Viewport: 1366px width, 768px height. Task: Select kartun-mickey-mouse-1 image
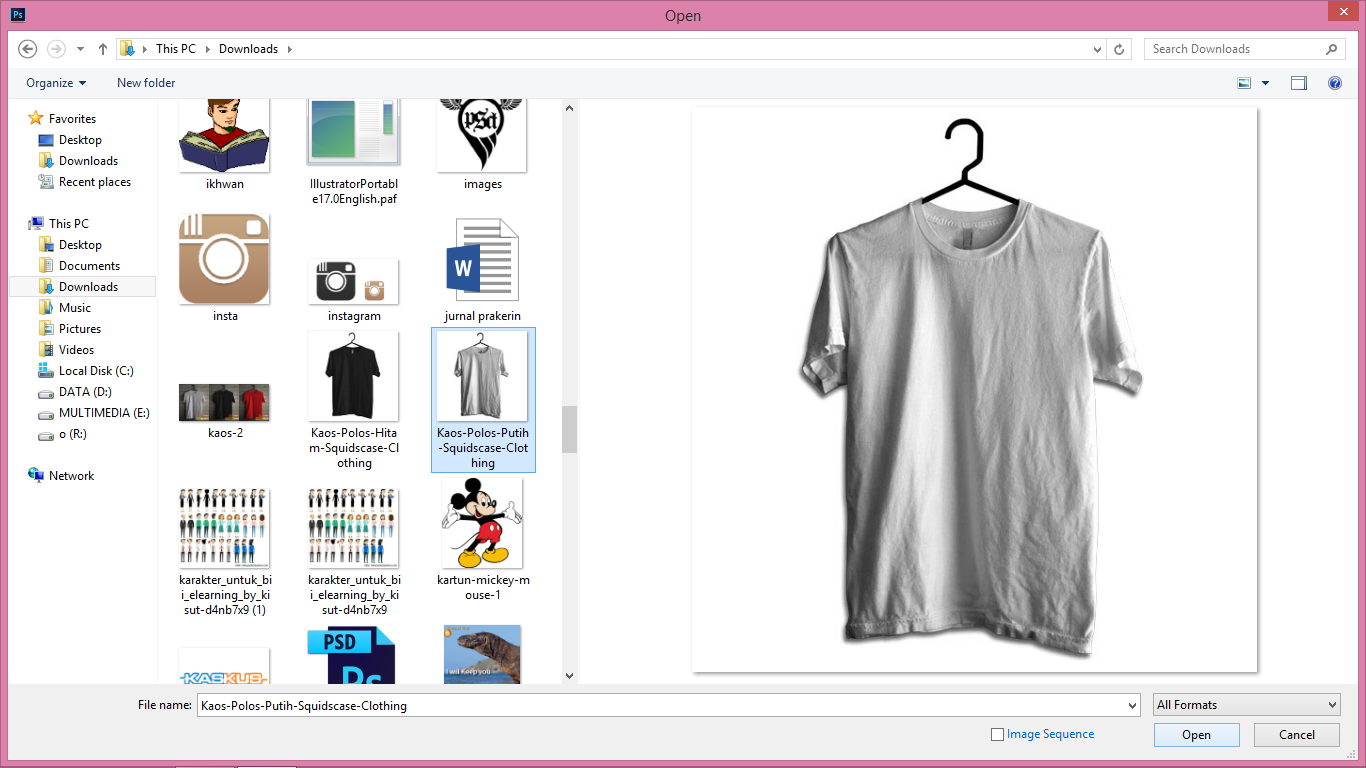pos(483,540)
